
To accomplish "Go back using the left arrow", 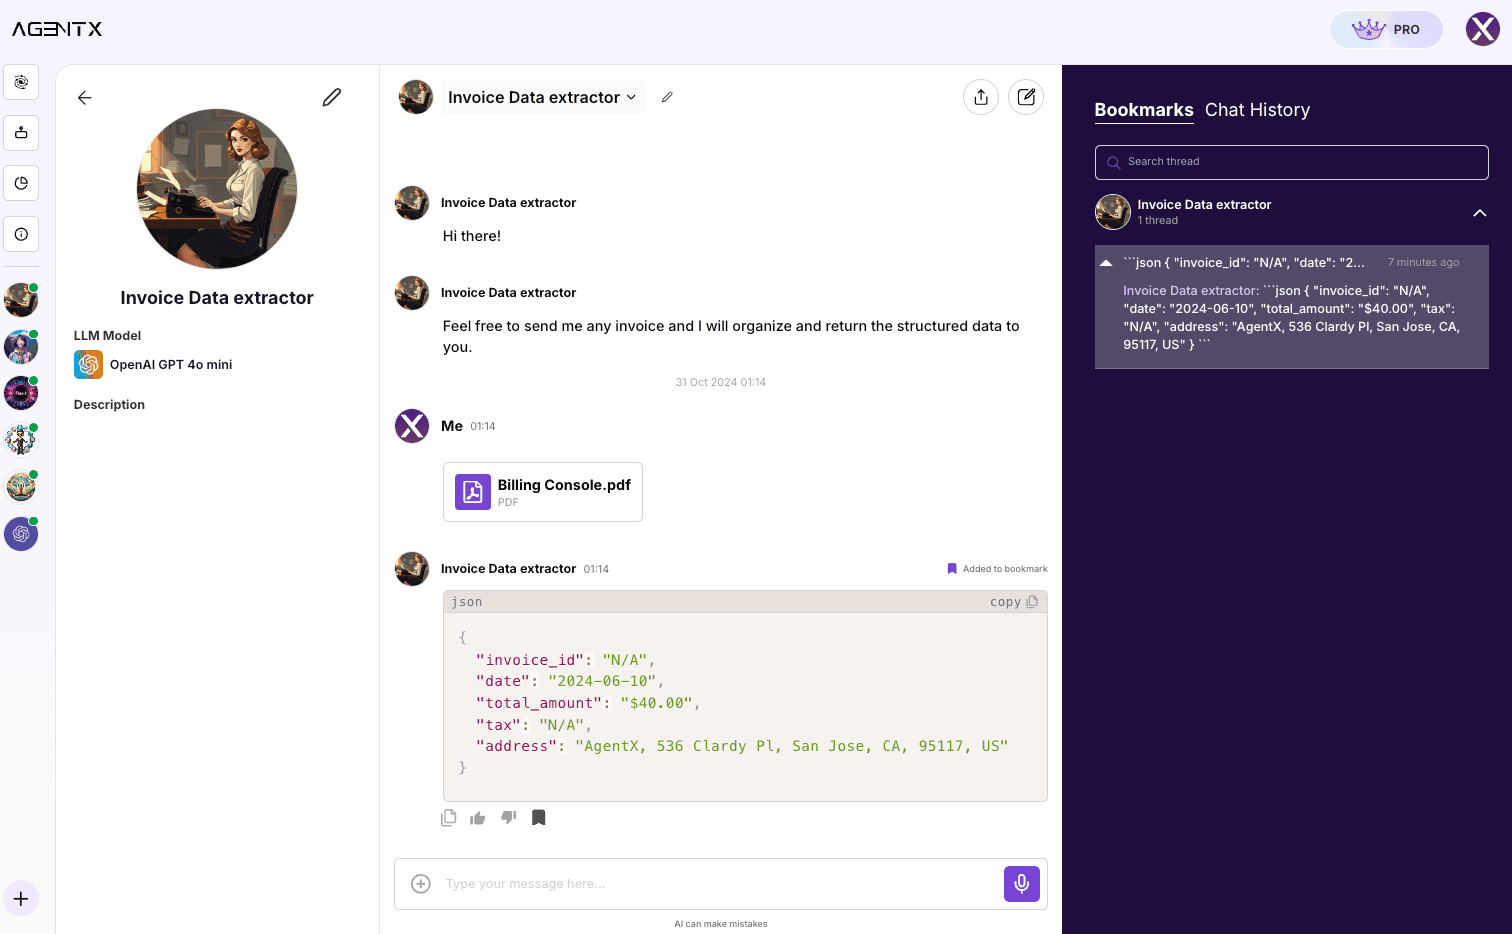I will coord(85,98).
